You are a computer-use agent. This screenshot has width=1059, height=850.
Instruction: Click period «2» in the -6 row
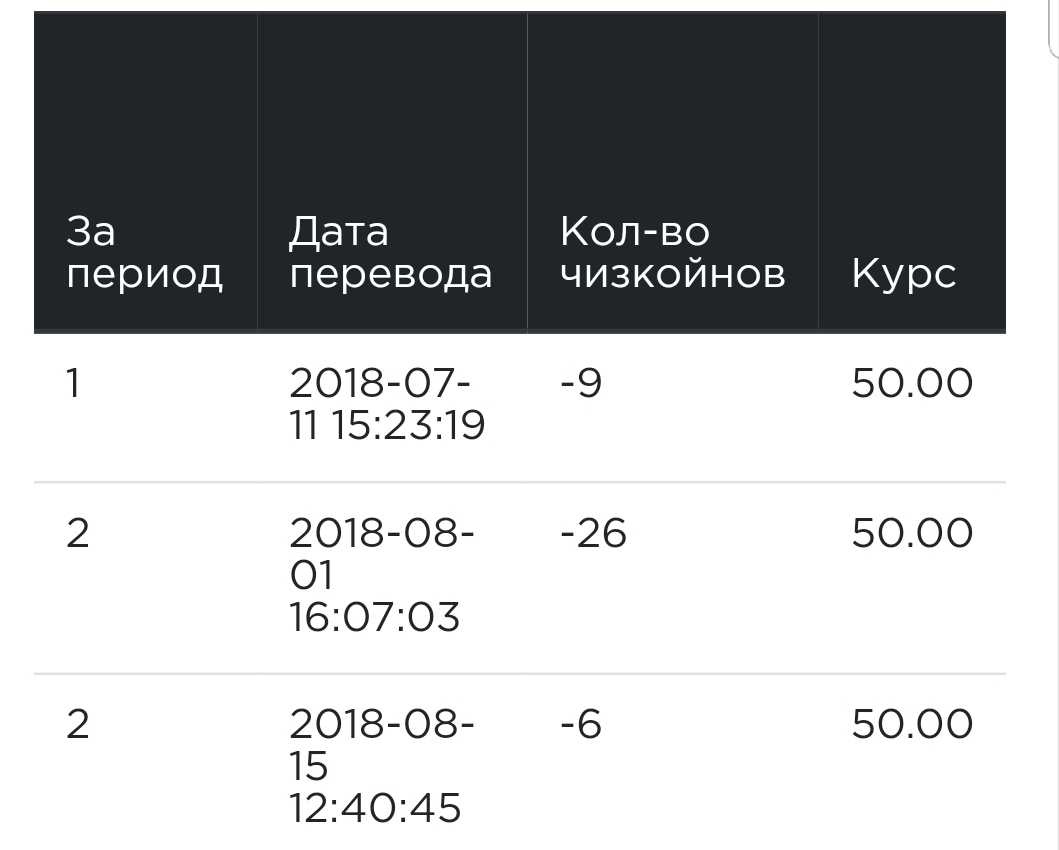tap(77, 724)
